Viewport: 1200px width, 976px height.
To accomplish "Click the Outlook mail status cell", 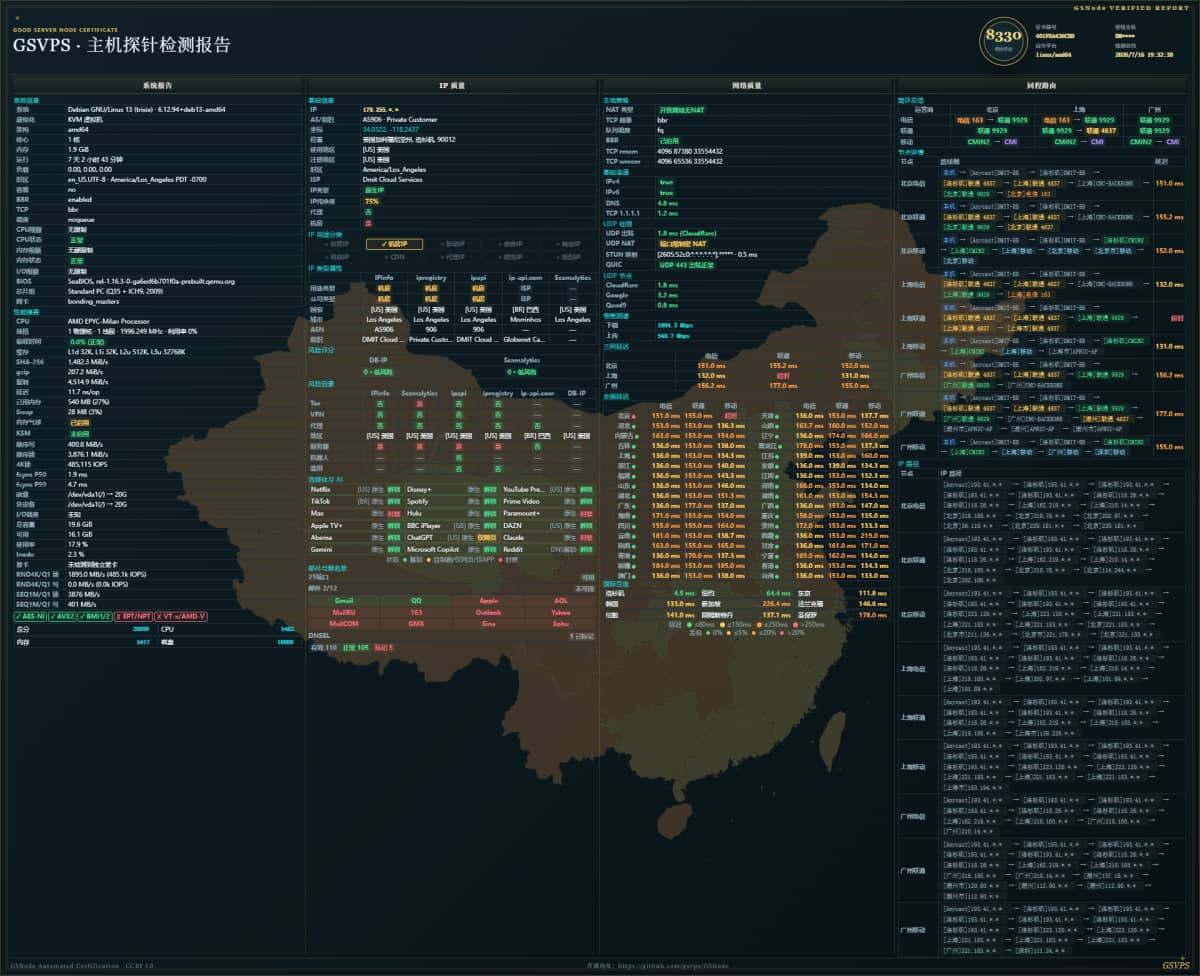I will 488,611.
